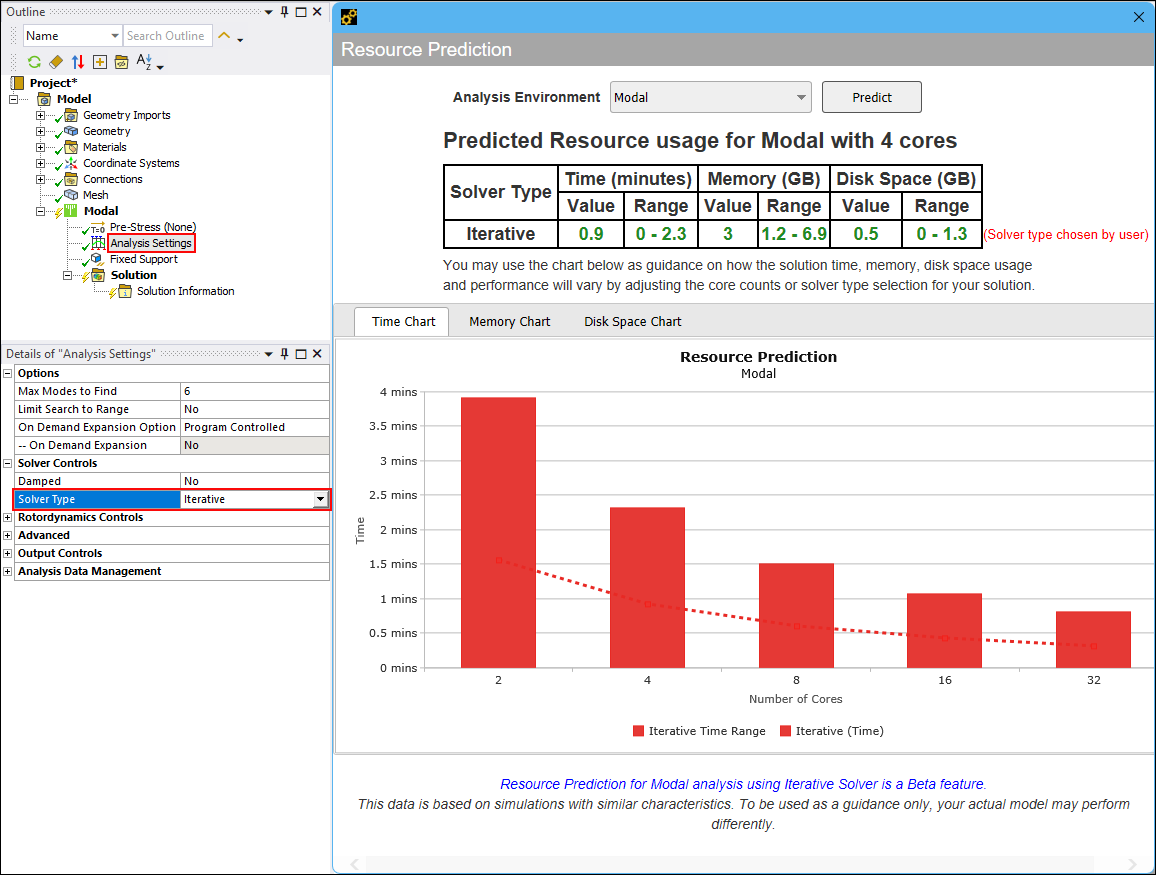Screen dimensions: 1156x875
Task: Switch to the Memory Chart tab
Action: (x=509, y=321)
